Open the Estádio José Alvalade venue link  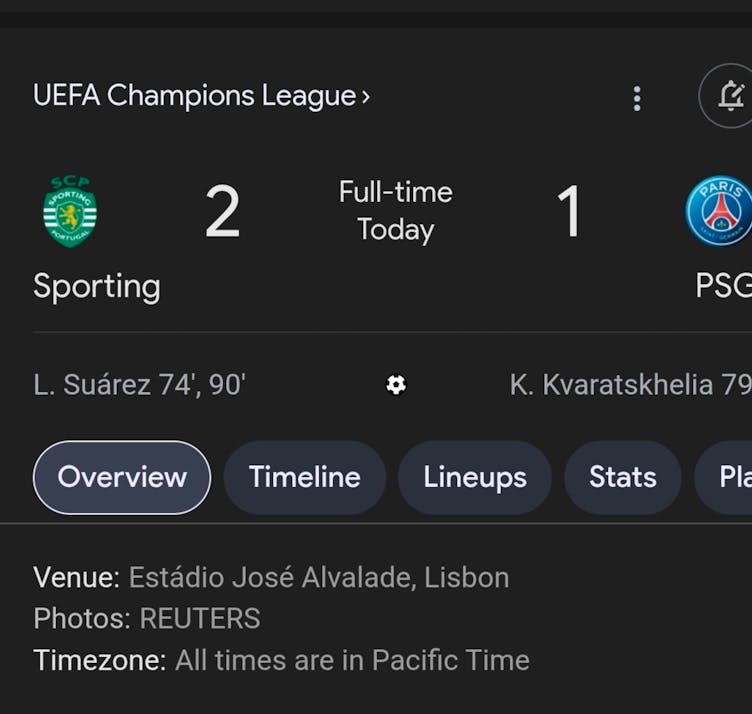tap(318, 577)
